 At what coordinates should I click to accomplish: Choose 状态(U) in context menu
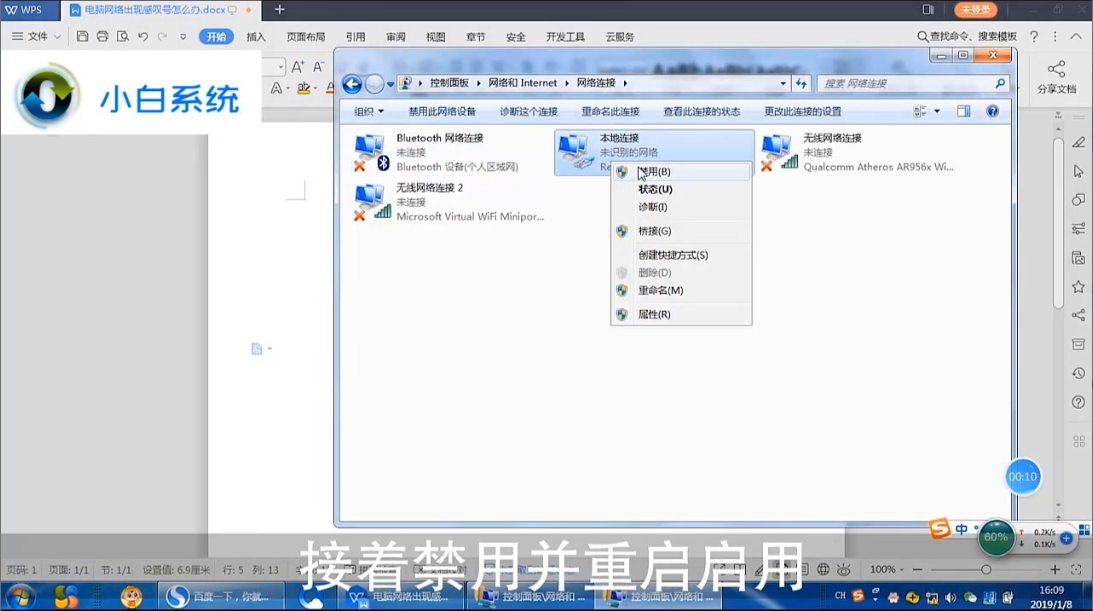[681, 190]
